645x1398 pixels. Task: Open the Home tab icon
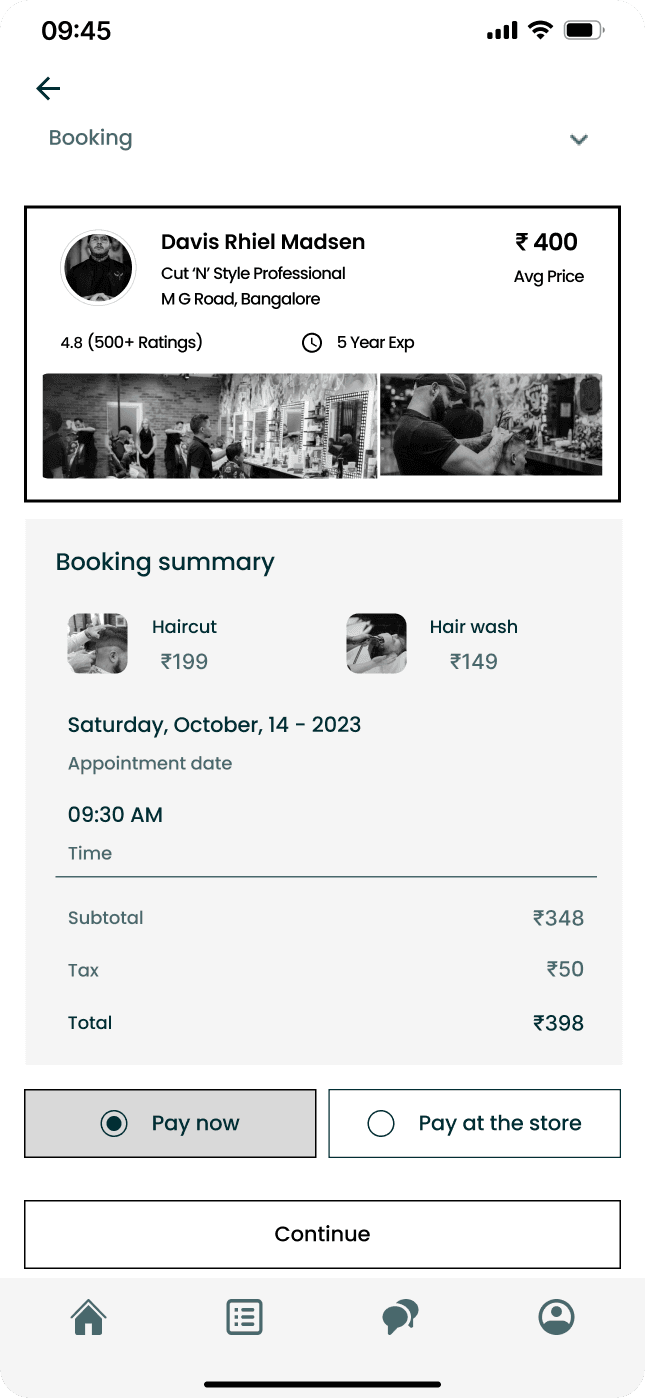coord(88,1317)
